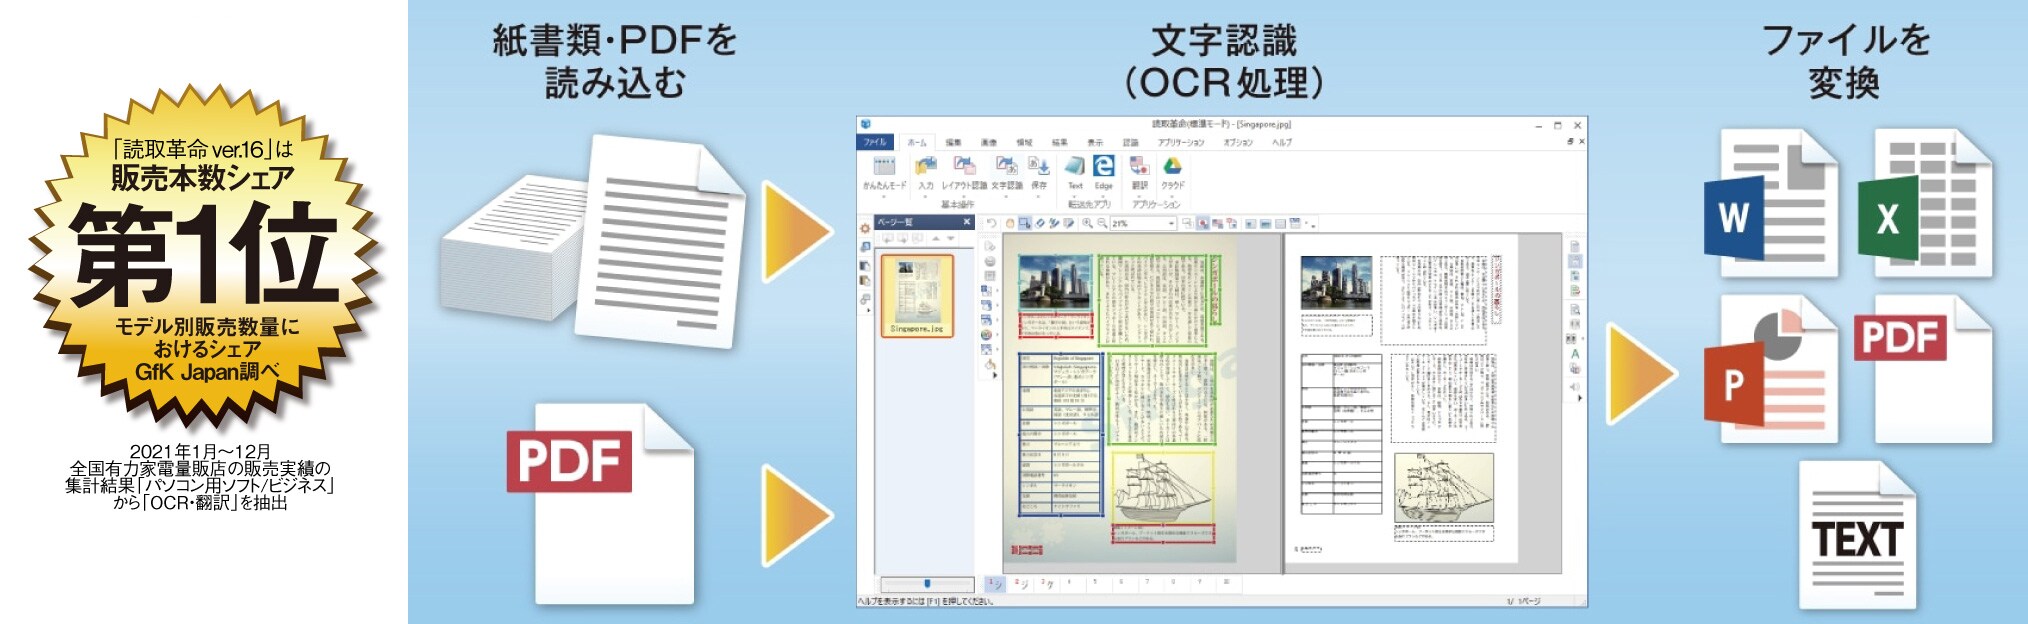Adjust the thumbnail size slider

click(x=927, y=584)
